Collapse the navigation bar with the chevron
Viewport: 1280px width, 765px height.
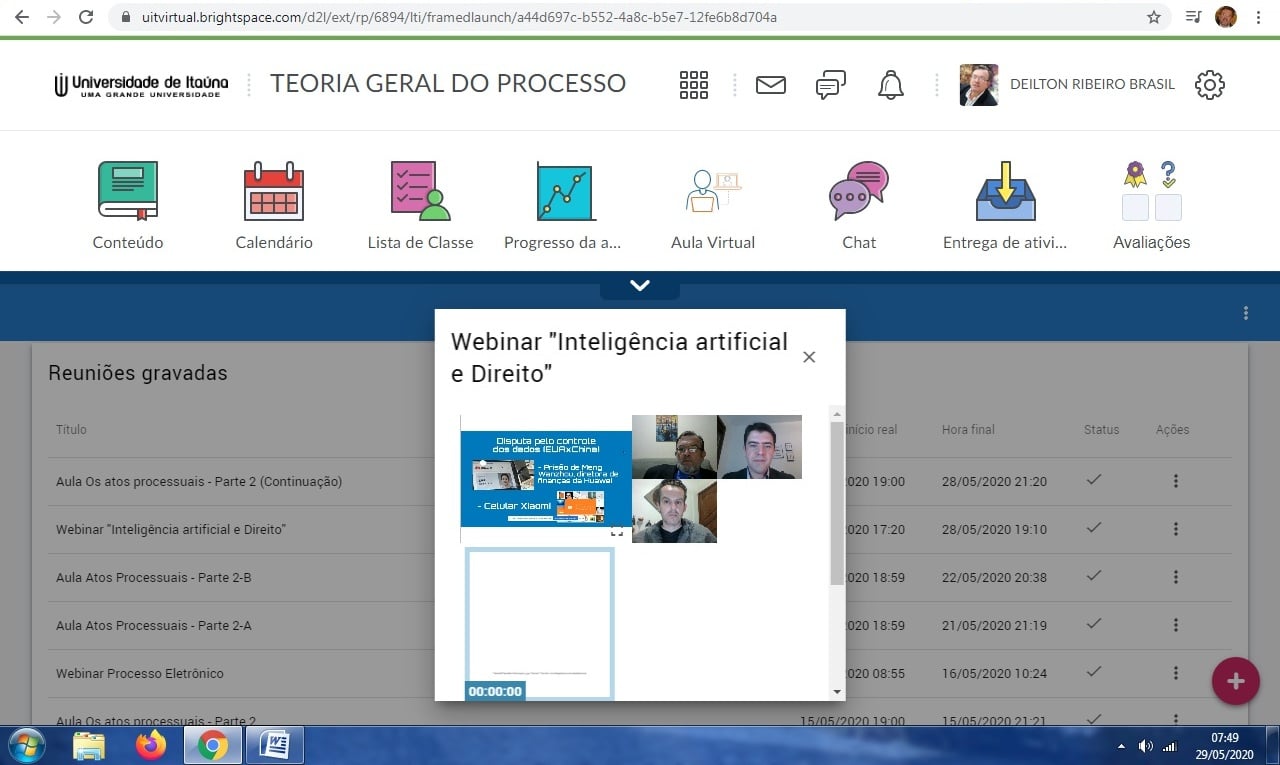pos(639,284)
